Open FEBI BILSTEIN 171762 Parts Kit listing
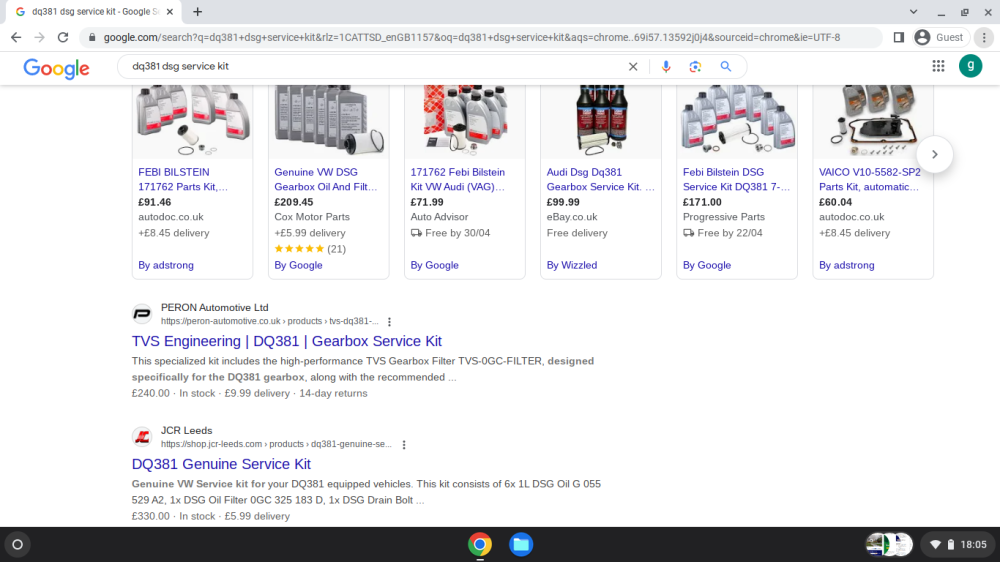This screenshot has height=562, width=1000. pos(183,179)
